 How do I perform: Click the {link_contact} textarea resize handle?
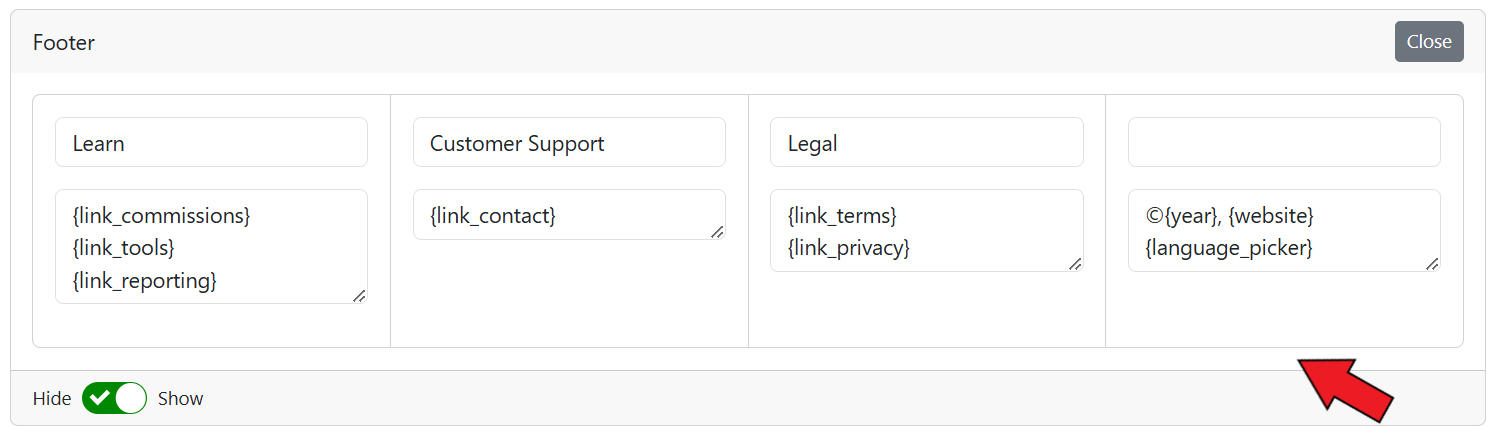coord(717,231)
